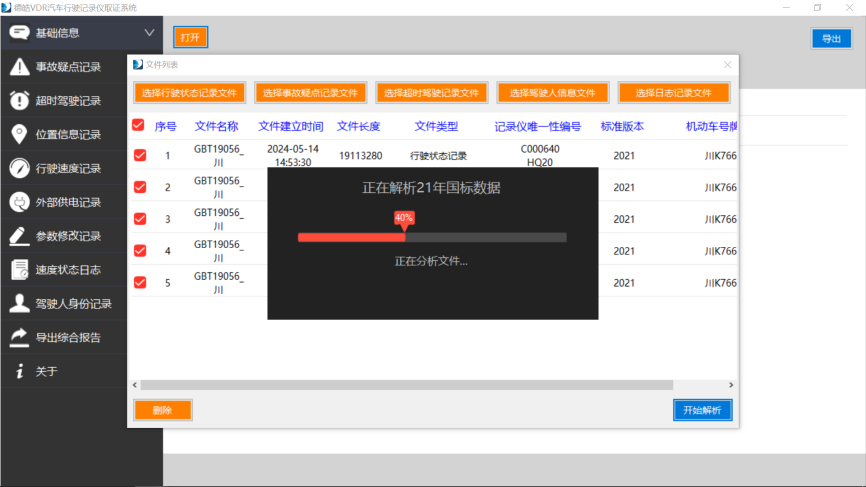Click the 基础信息 chat bubble icon
The width and height of the screenshot is (866, 487).
coord(19,33)
